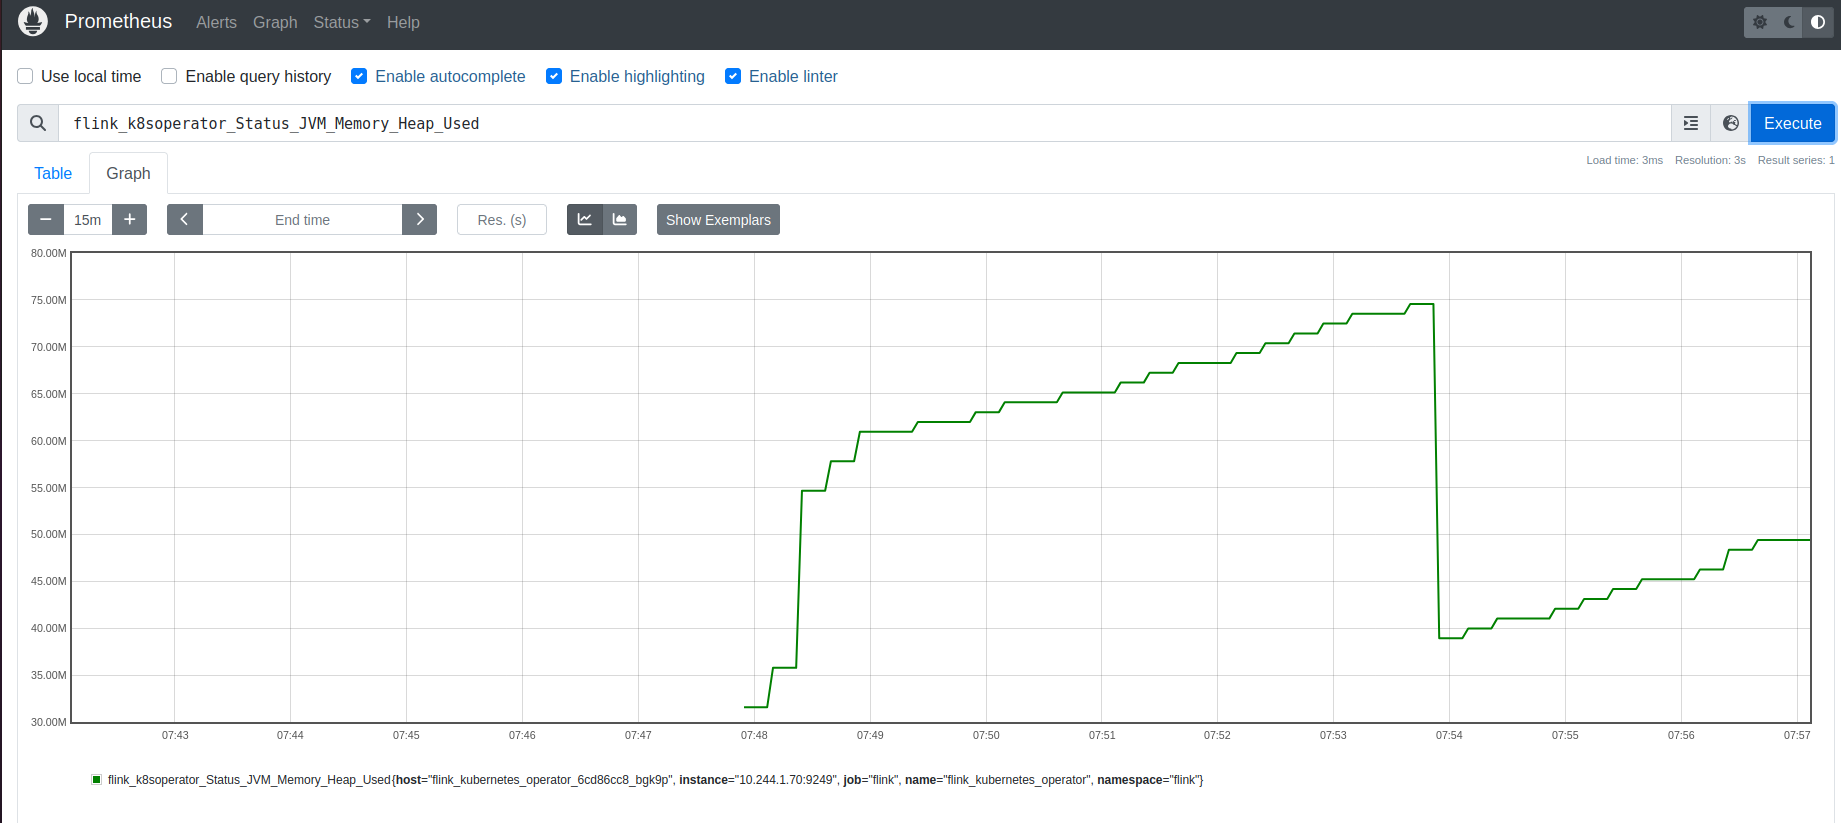The image size is (1841, 823).
Task: Click the Prometheus flame logo
Action: pyautogui.click(x=33, y=22)
